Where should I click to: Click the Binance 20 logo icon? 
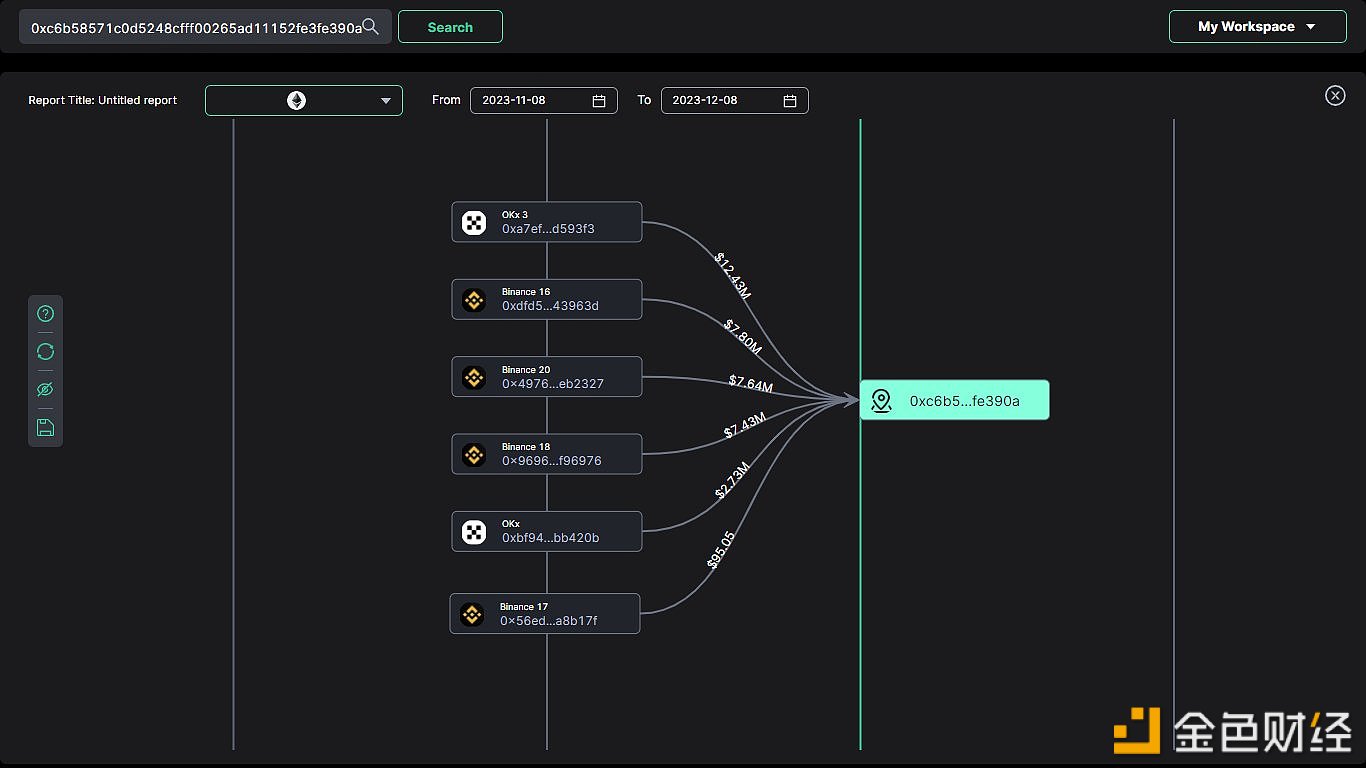(474, 377)
